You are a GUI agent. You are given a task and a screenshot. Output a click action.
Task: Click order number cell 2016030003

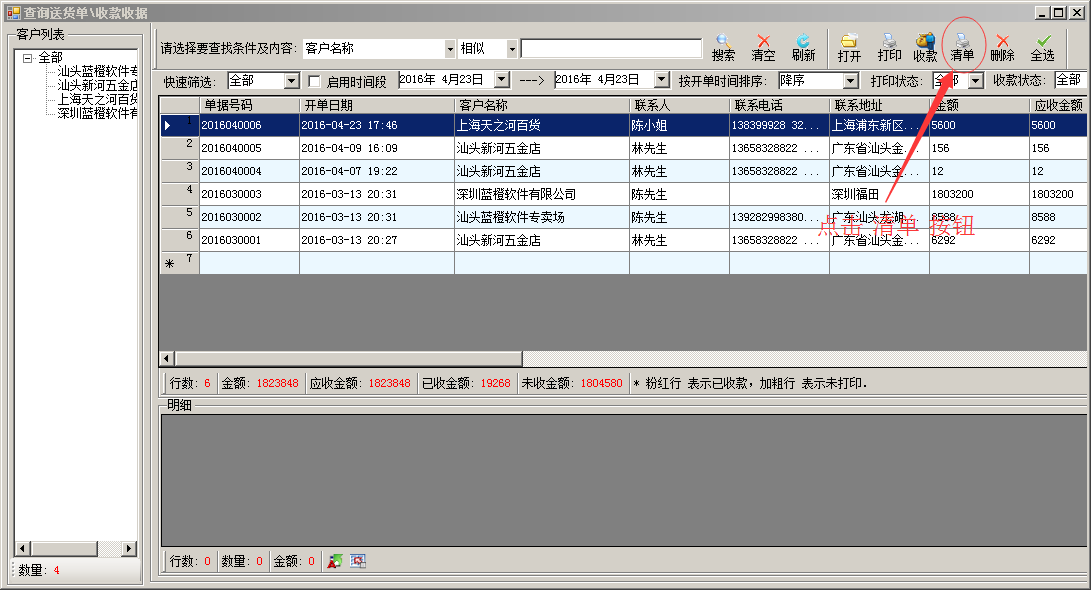coord(249,194)
